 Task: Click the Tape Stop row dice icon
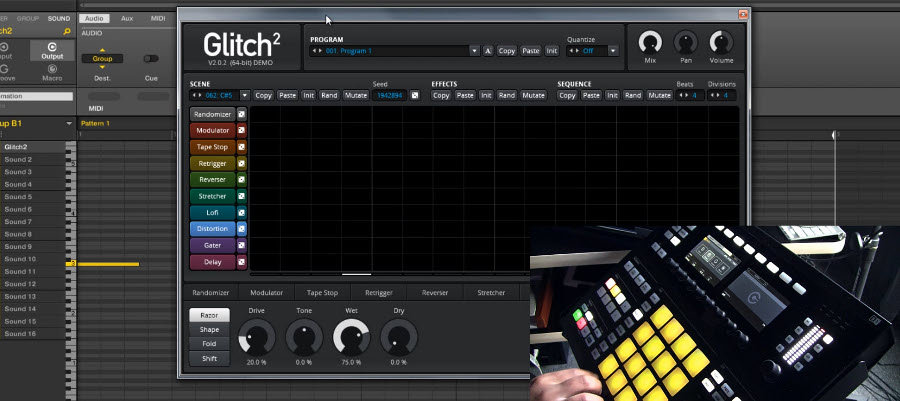[x=242, y=147]
